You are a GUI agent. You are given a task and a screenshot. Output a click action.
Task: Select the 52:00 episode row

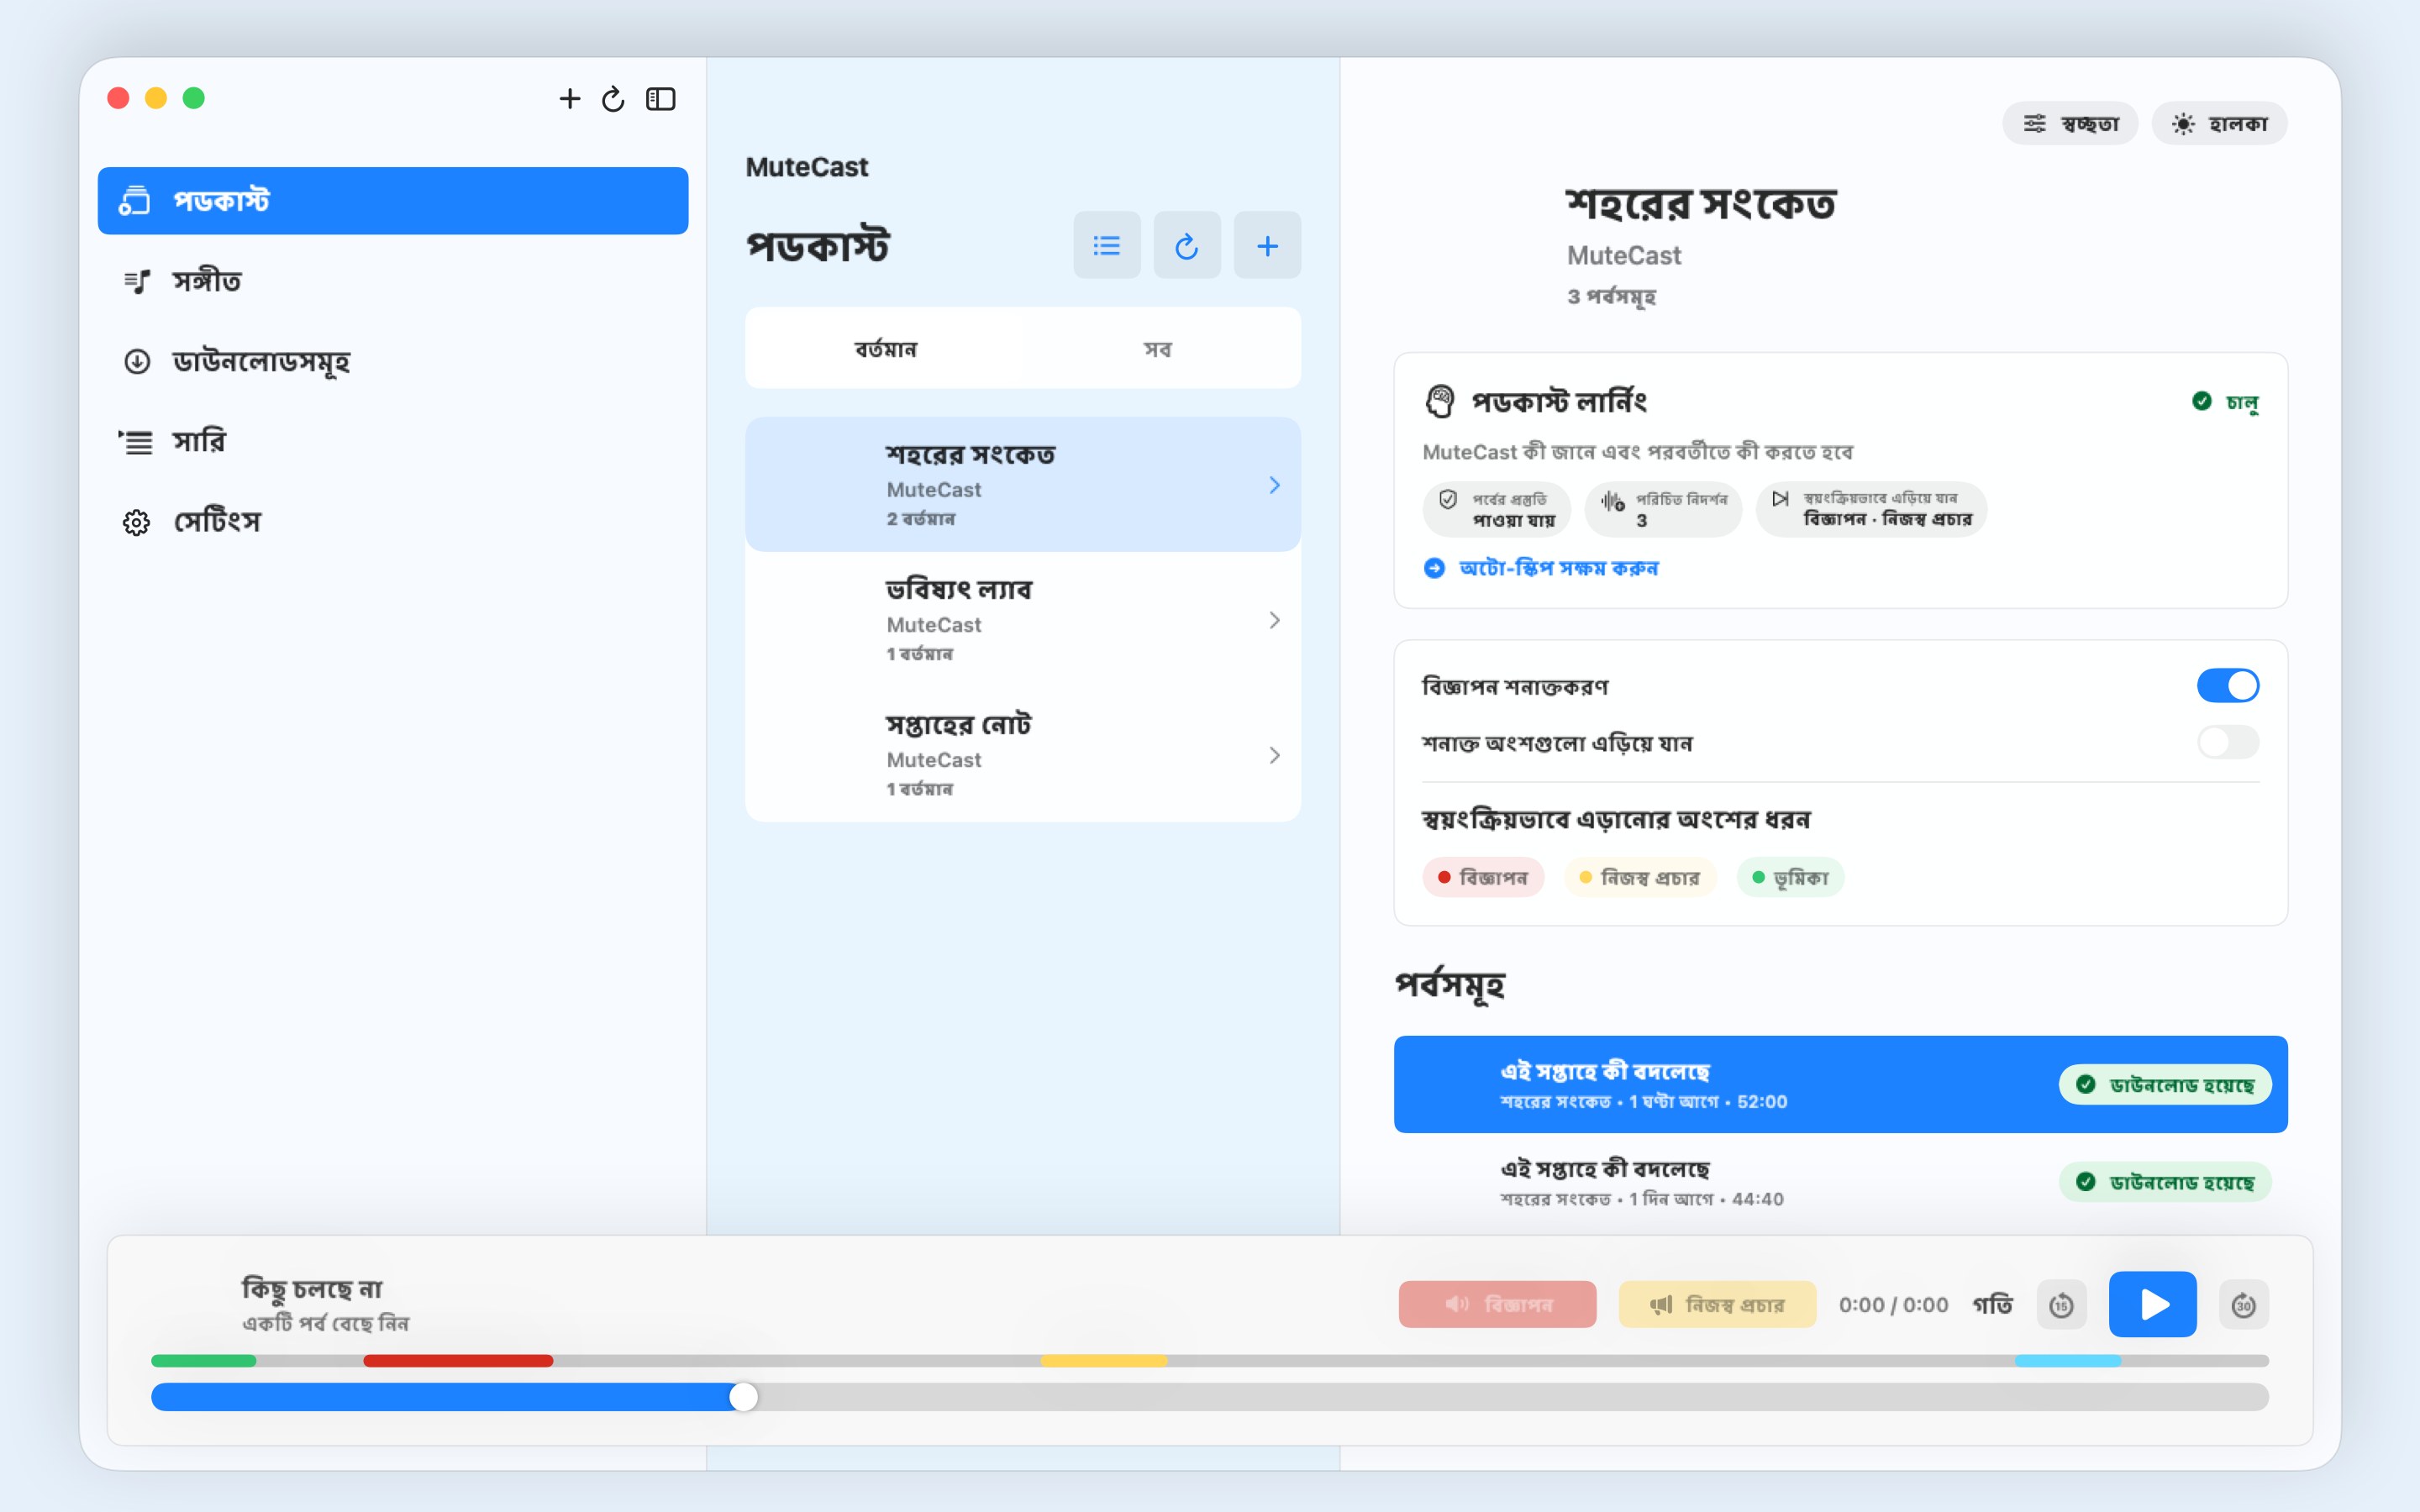[x=1840, y=1084]
